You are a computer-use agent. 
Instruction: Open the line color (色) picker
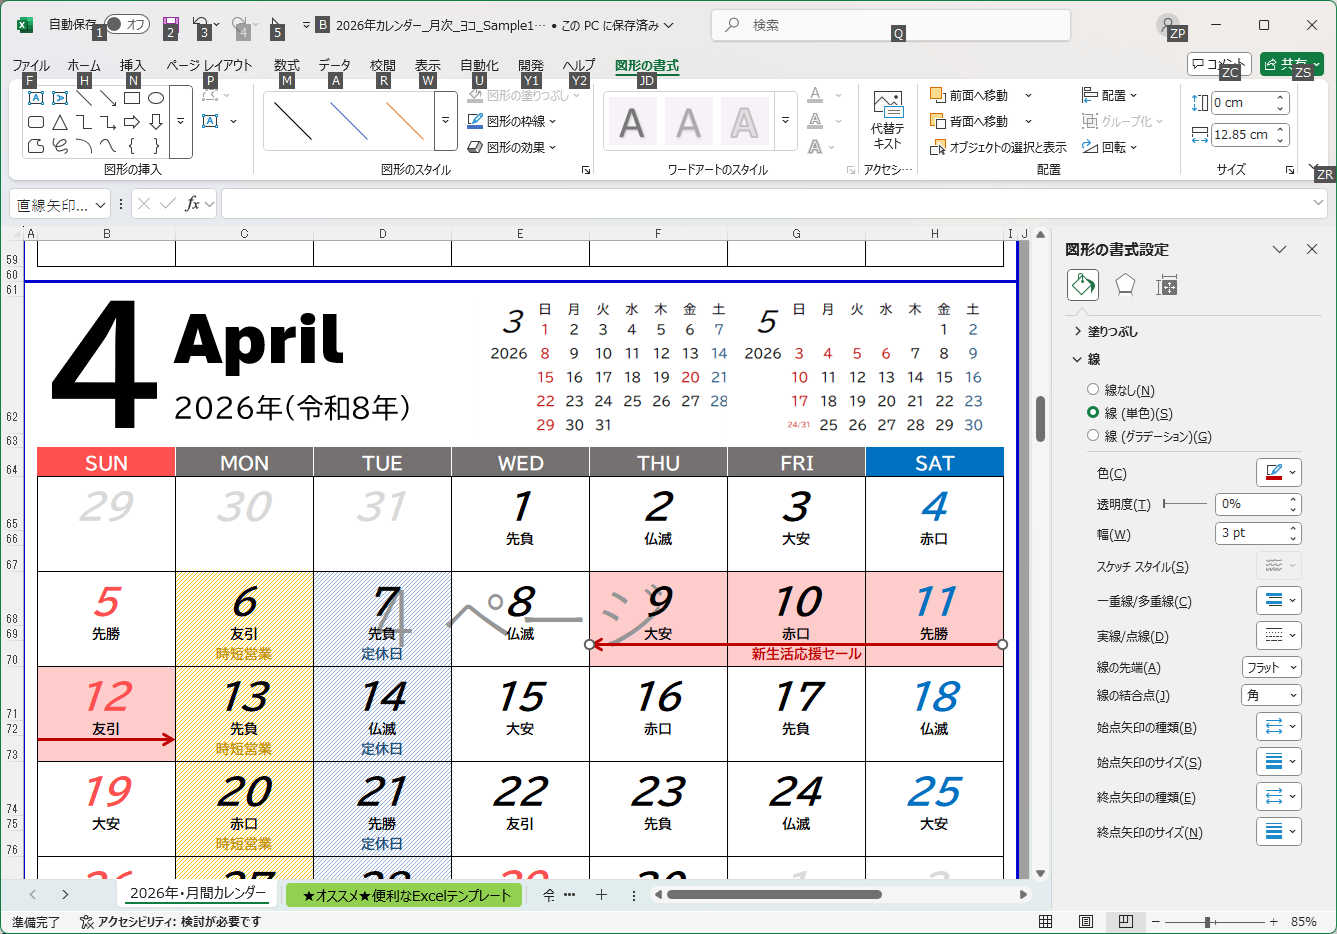[x=1278, y=473]
